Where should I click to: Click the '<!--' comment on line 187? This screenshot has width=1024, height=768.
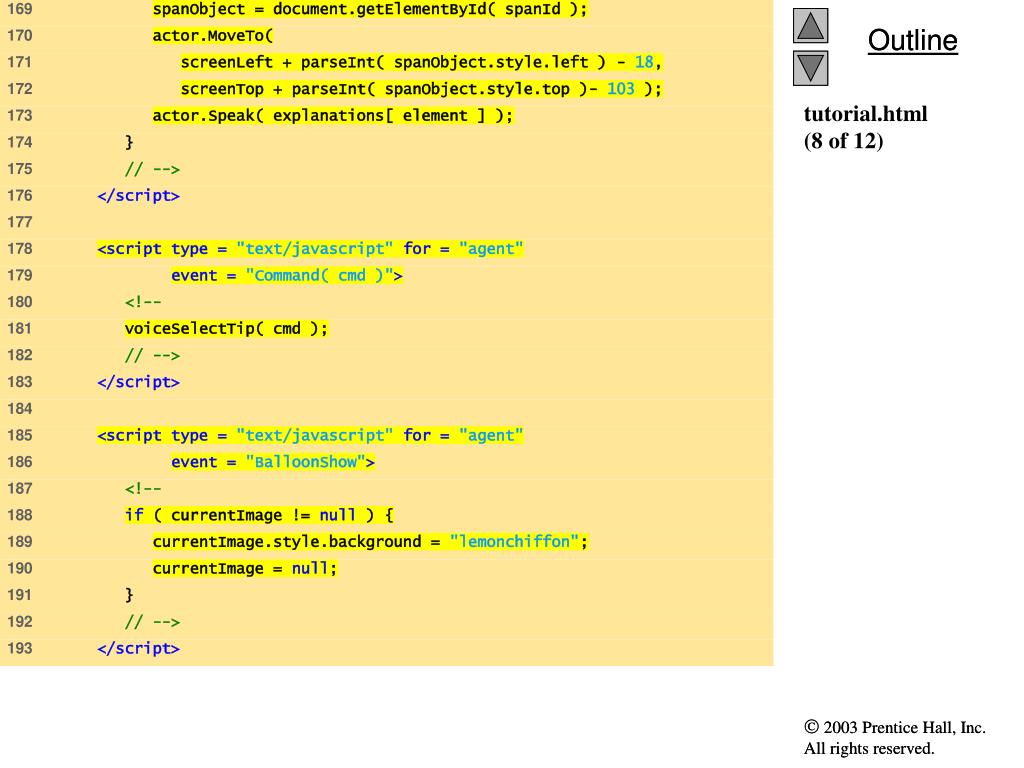click(x=143, y=488)
